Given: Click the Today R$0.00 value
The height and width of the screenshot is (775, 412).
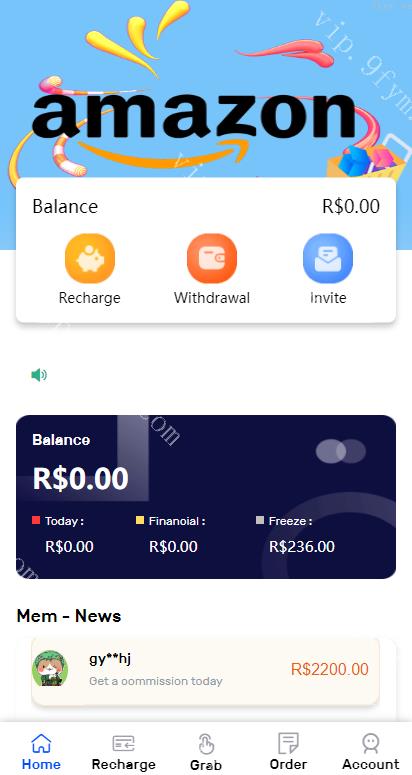Looking at the screenshot, I should click(x=69, y=547).
